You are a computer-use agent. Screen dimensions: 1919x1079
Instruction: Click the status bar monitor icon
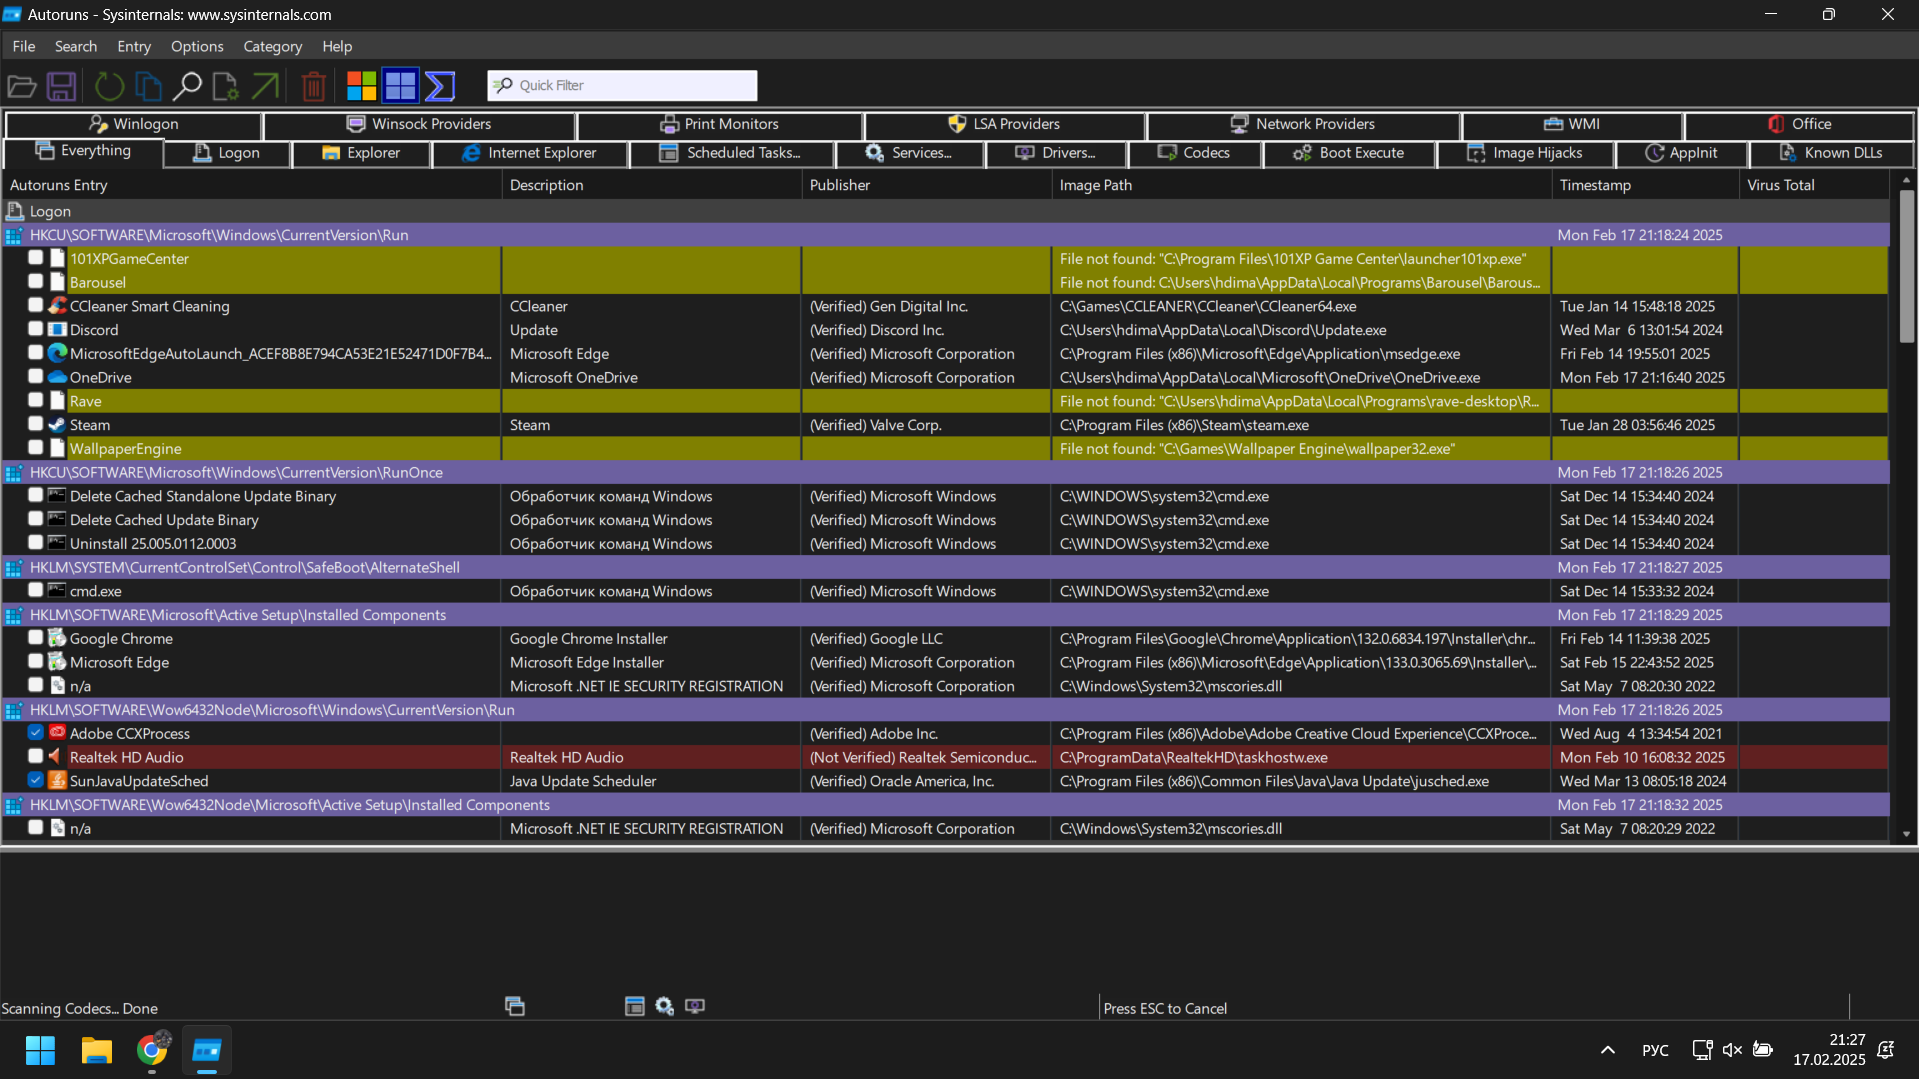pyautogui.click(x=695, y=1006)
